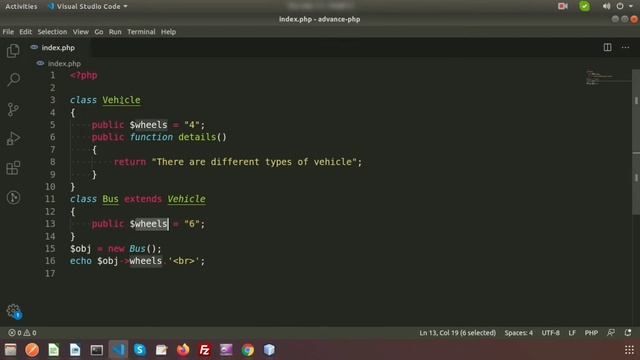Click the code minimap preview
The image size is (640, 360).
608,78
